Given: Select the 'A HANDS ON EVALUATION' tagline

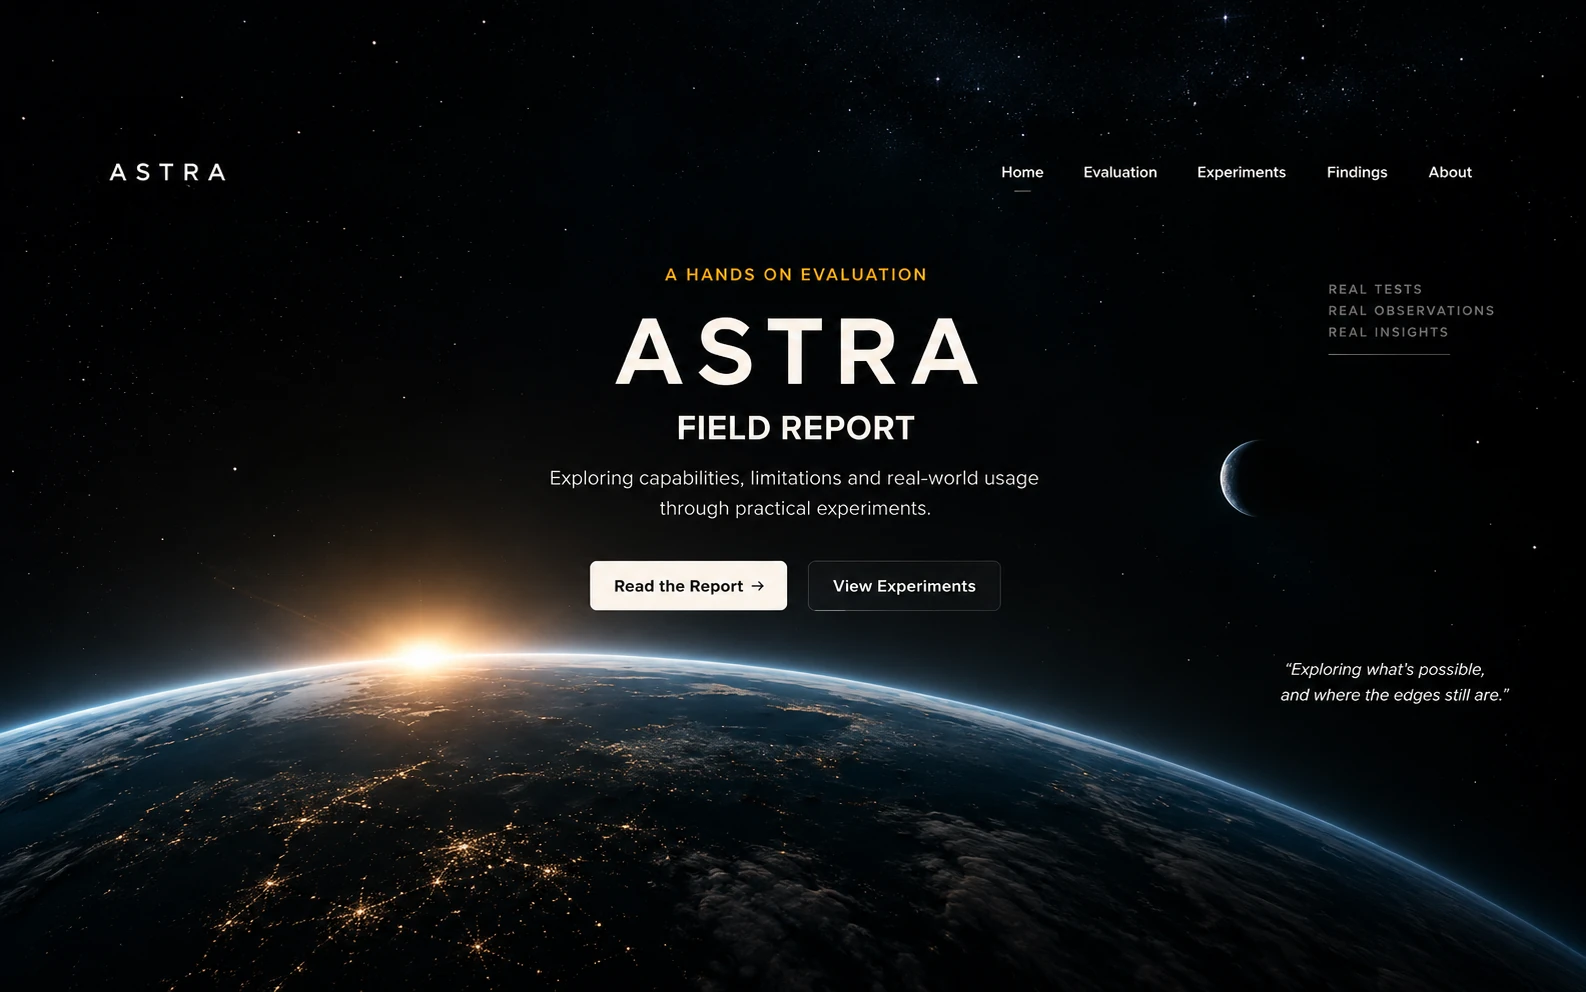Looking at the screenshot, I should [796, 274].
